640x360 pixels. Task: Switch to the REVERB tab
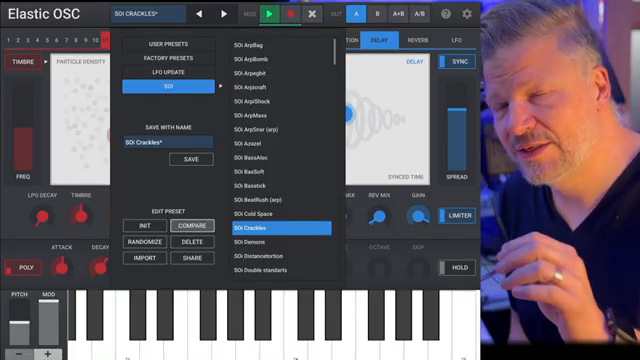tap(418, 40)
